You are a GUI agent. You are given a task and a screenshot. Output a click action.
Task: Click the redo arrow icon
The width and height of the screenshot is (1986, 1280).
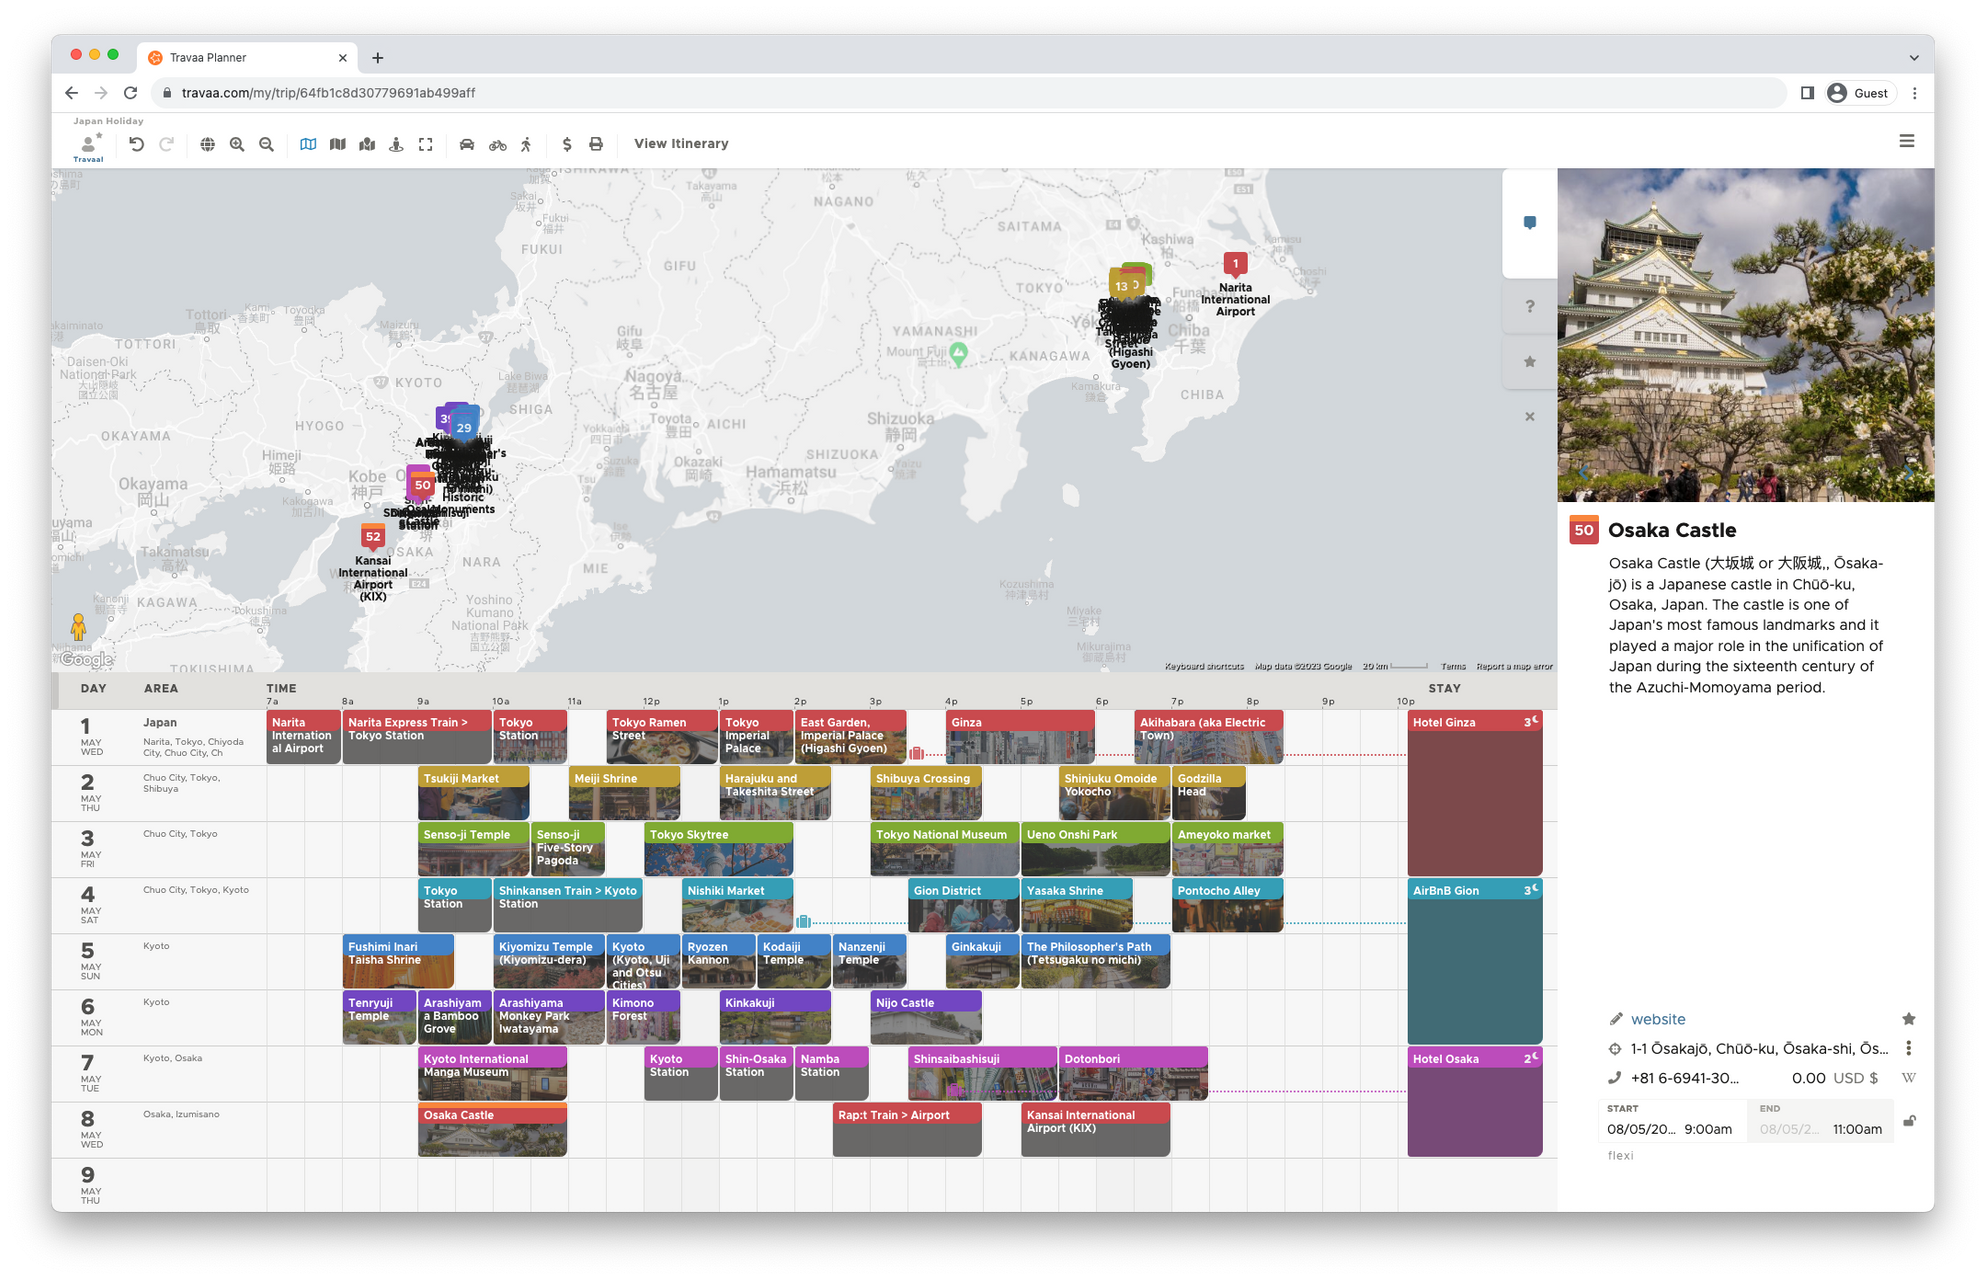(167, 144)
